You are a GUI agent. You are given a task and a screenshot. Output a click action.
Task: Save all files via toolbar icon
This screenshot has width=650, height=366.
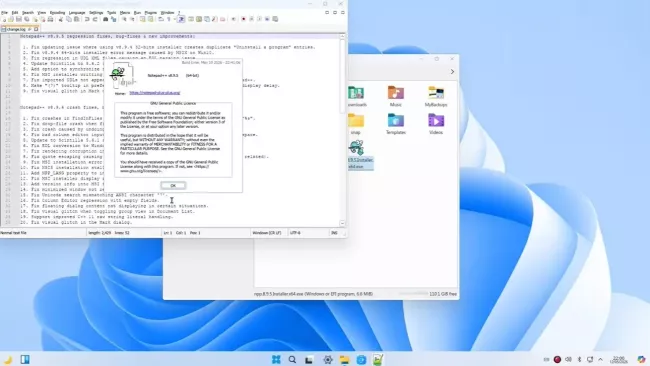pos(27,19)
